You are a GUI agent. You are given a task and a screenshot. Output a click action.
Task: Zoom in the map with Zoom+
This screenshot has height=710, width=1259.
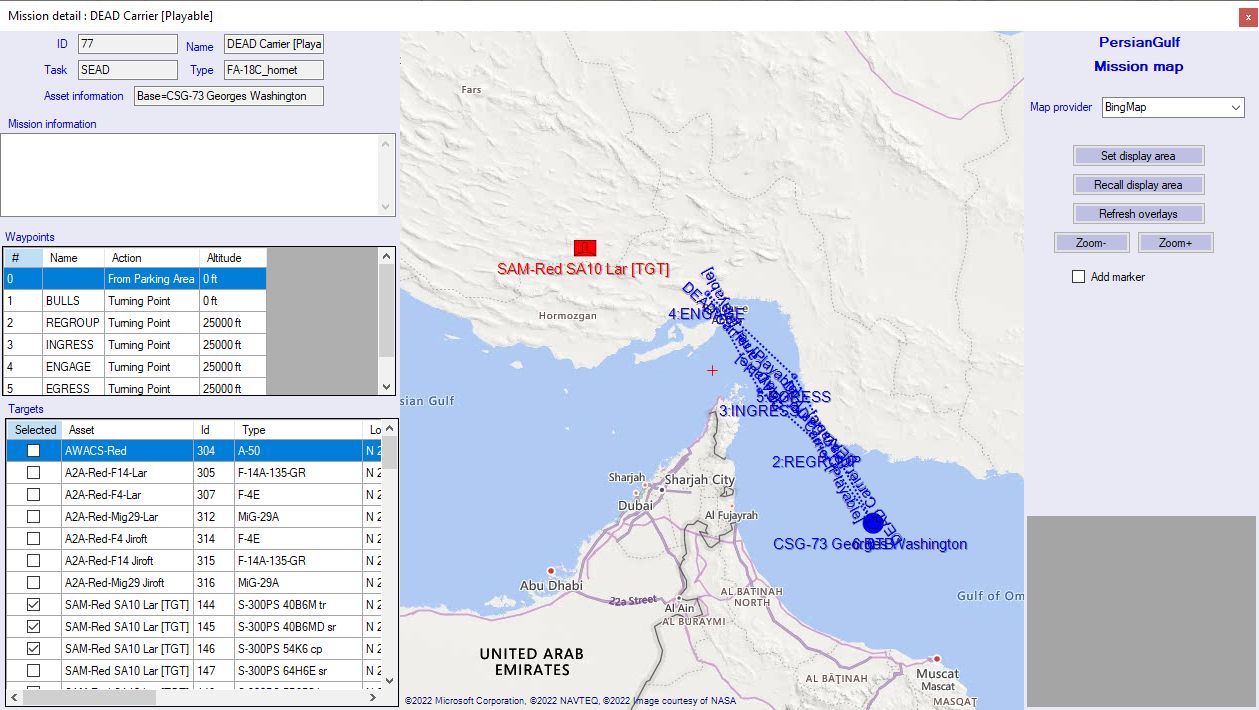coord(1175,243)
